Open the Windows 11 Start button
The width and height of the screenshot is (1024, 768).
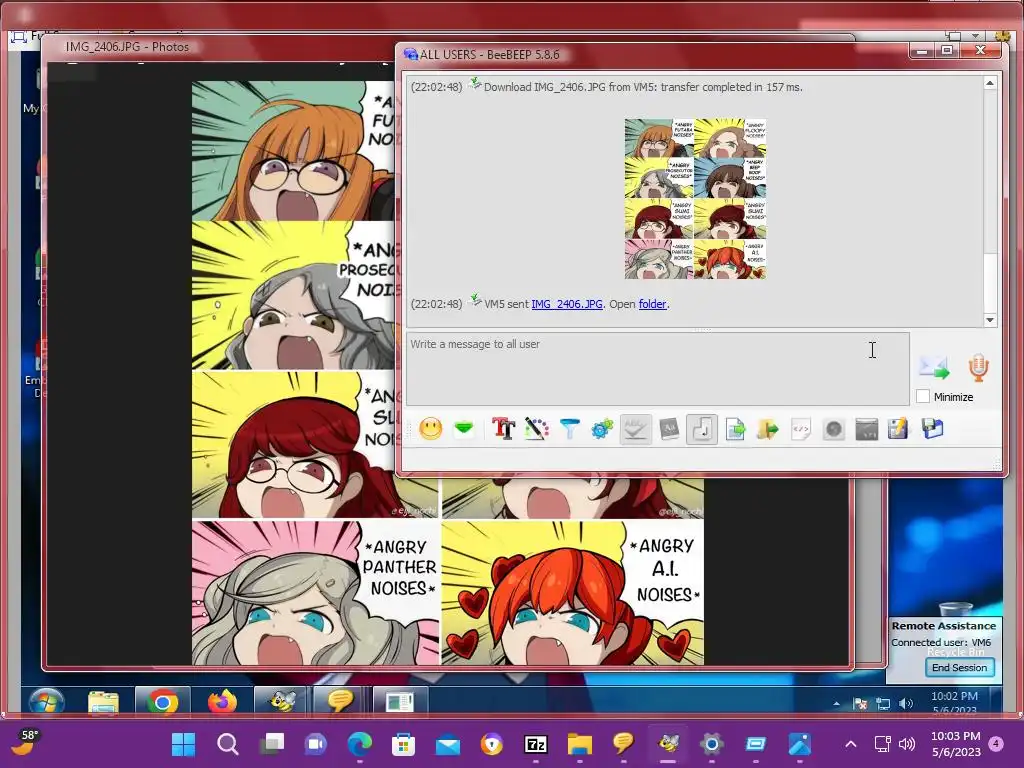tap(184, 744)
